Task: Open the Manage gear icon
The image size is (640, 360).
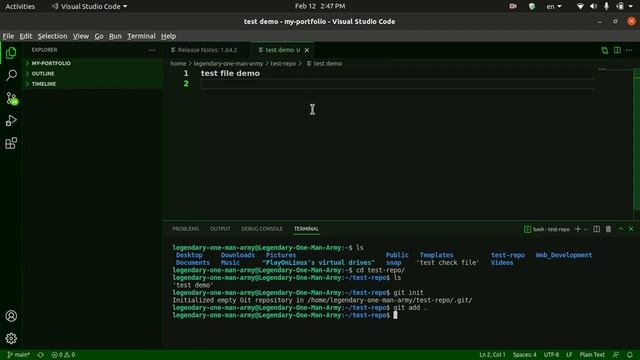Action: click(x=11, y=338)
